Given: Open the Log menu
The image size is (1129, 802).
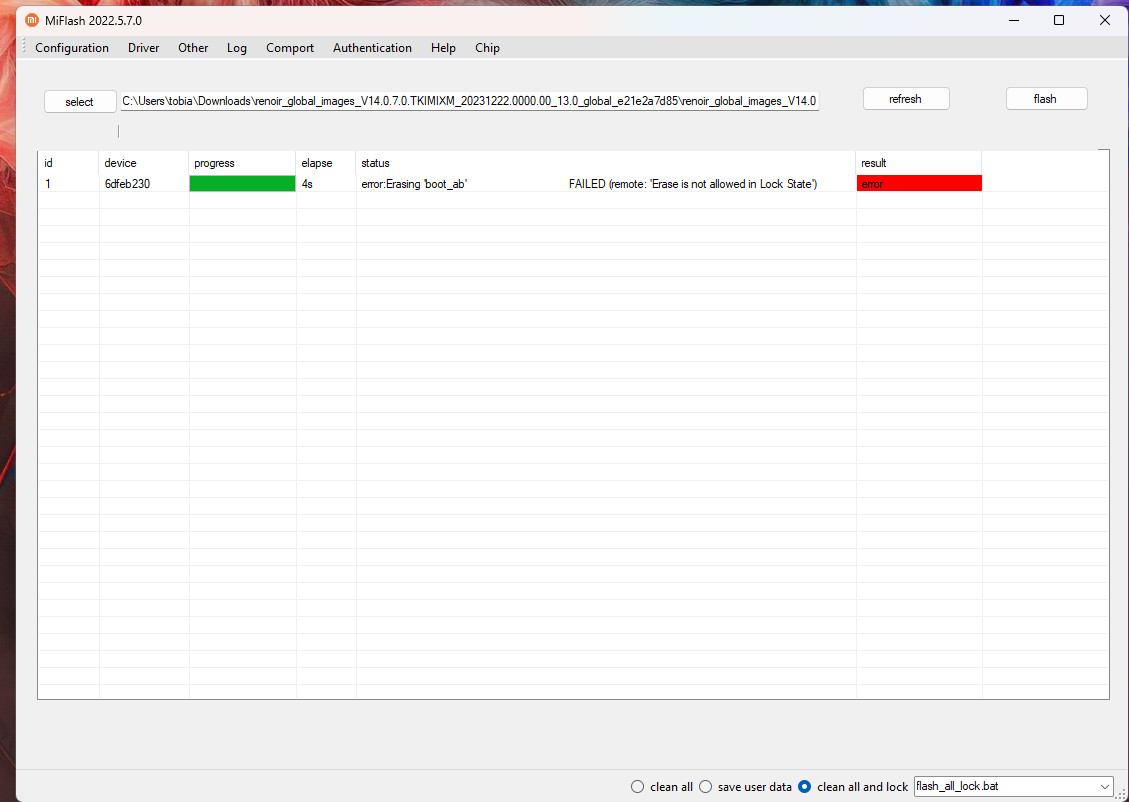Looking at the screenshot, I should (237, 48).
